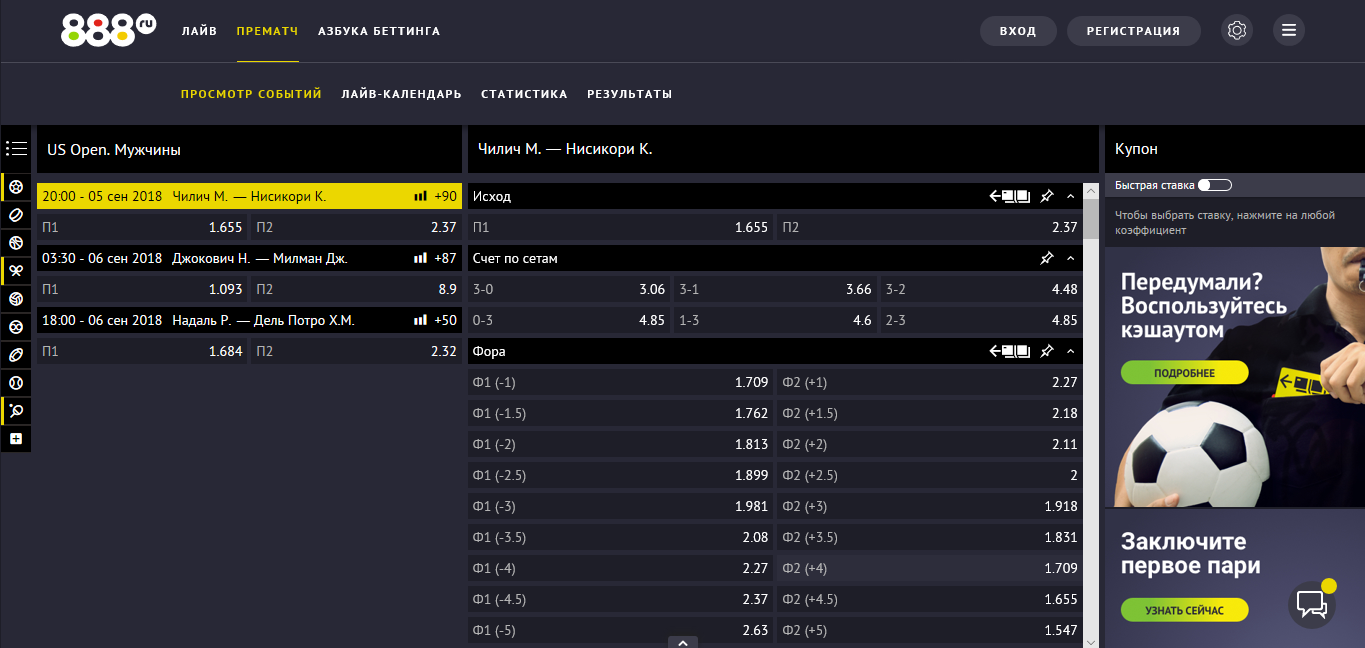Click Подробнее on the cashout banner
1365x648 pixels.
pos(1185,373)
